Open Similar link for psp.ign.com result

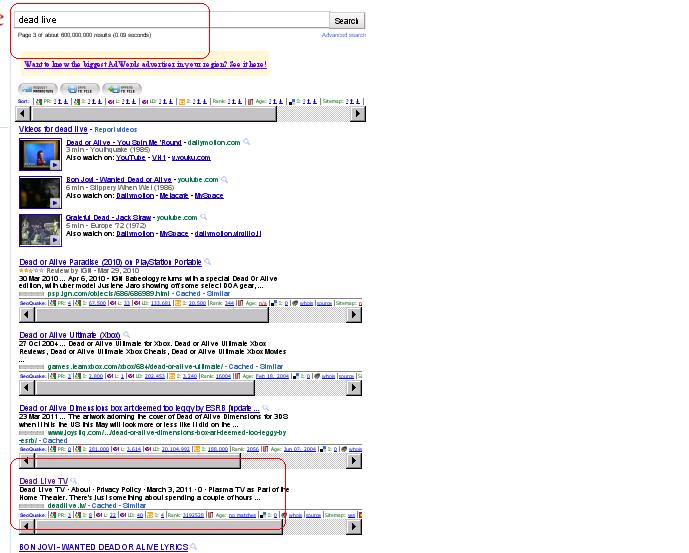(218, 294)
